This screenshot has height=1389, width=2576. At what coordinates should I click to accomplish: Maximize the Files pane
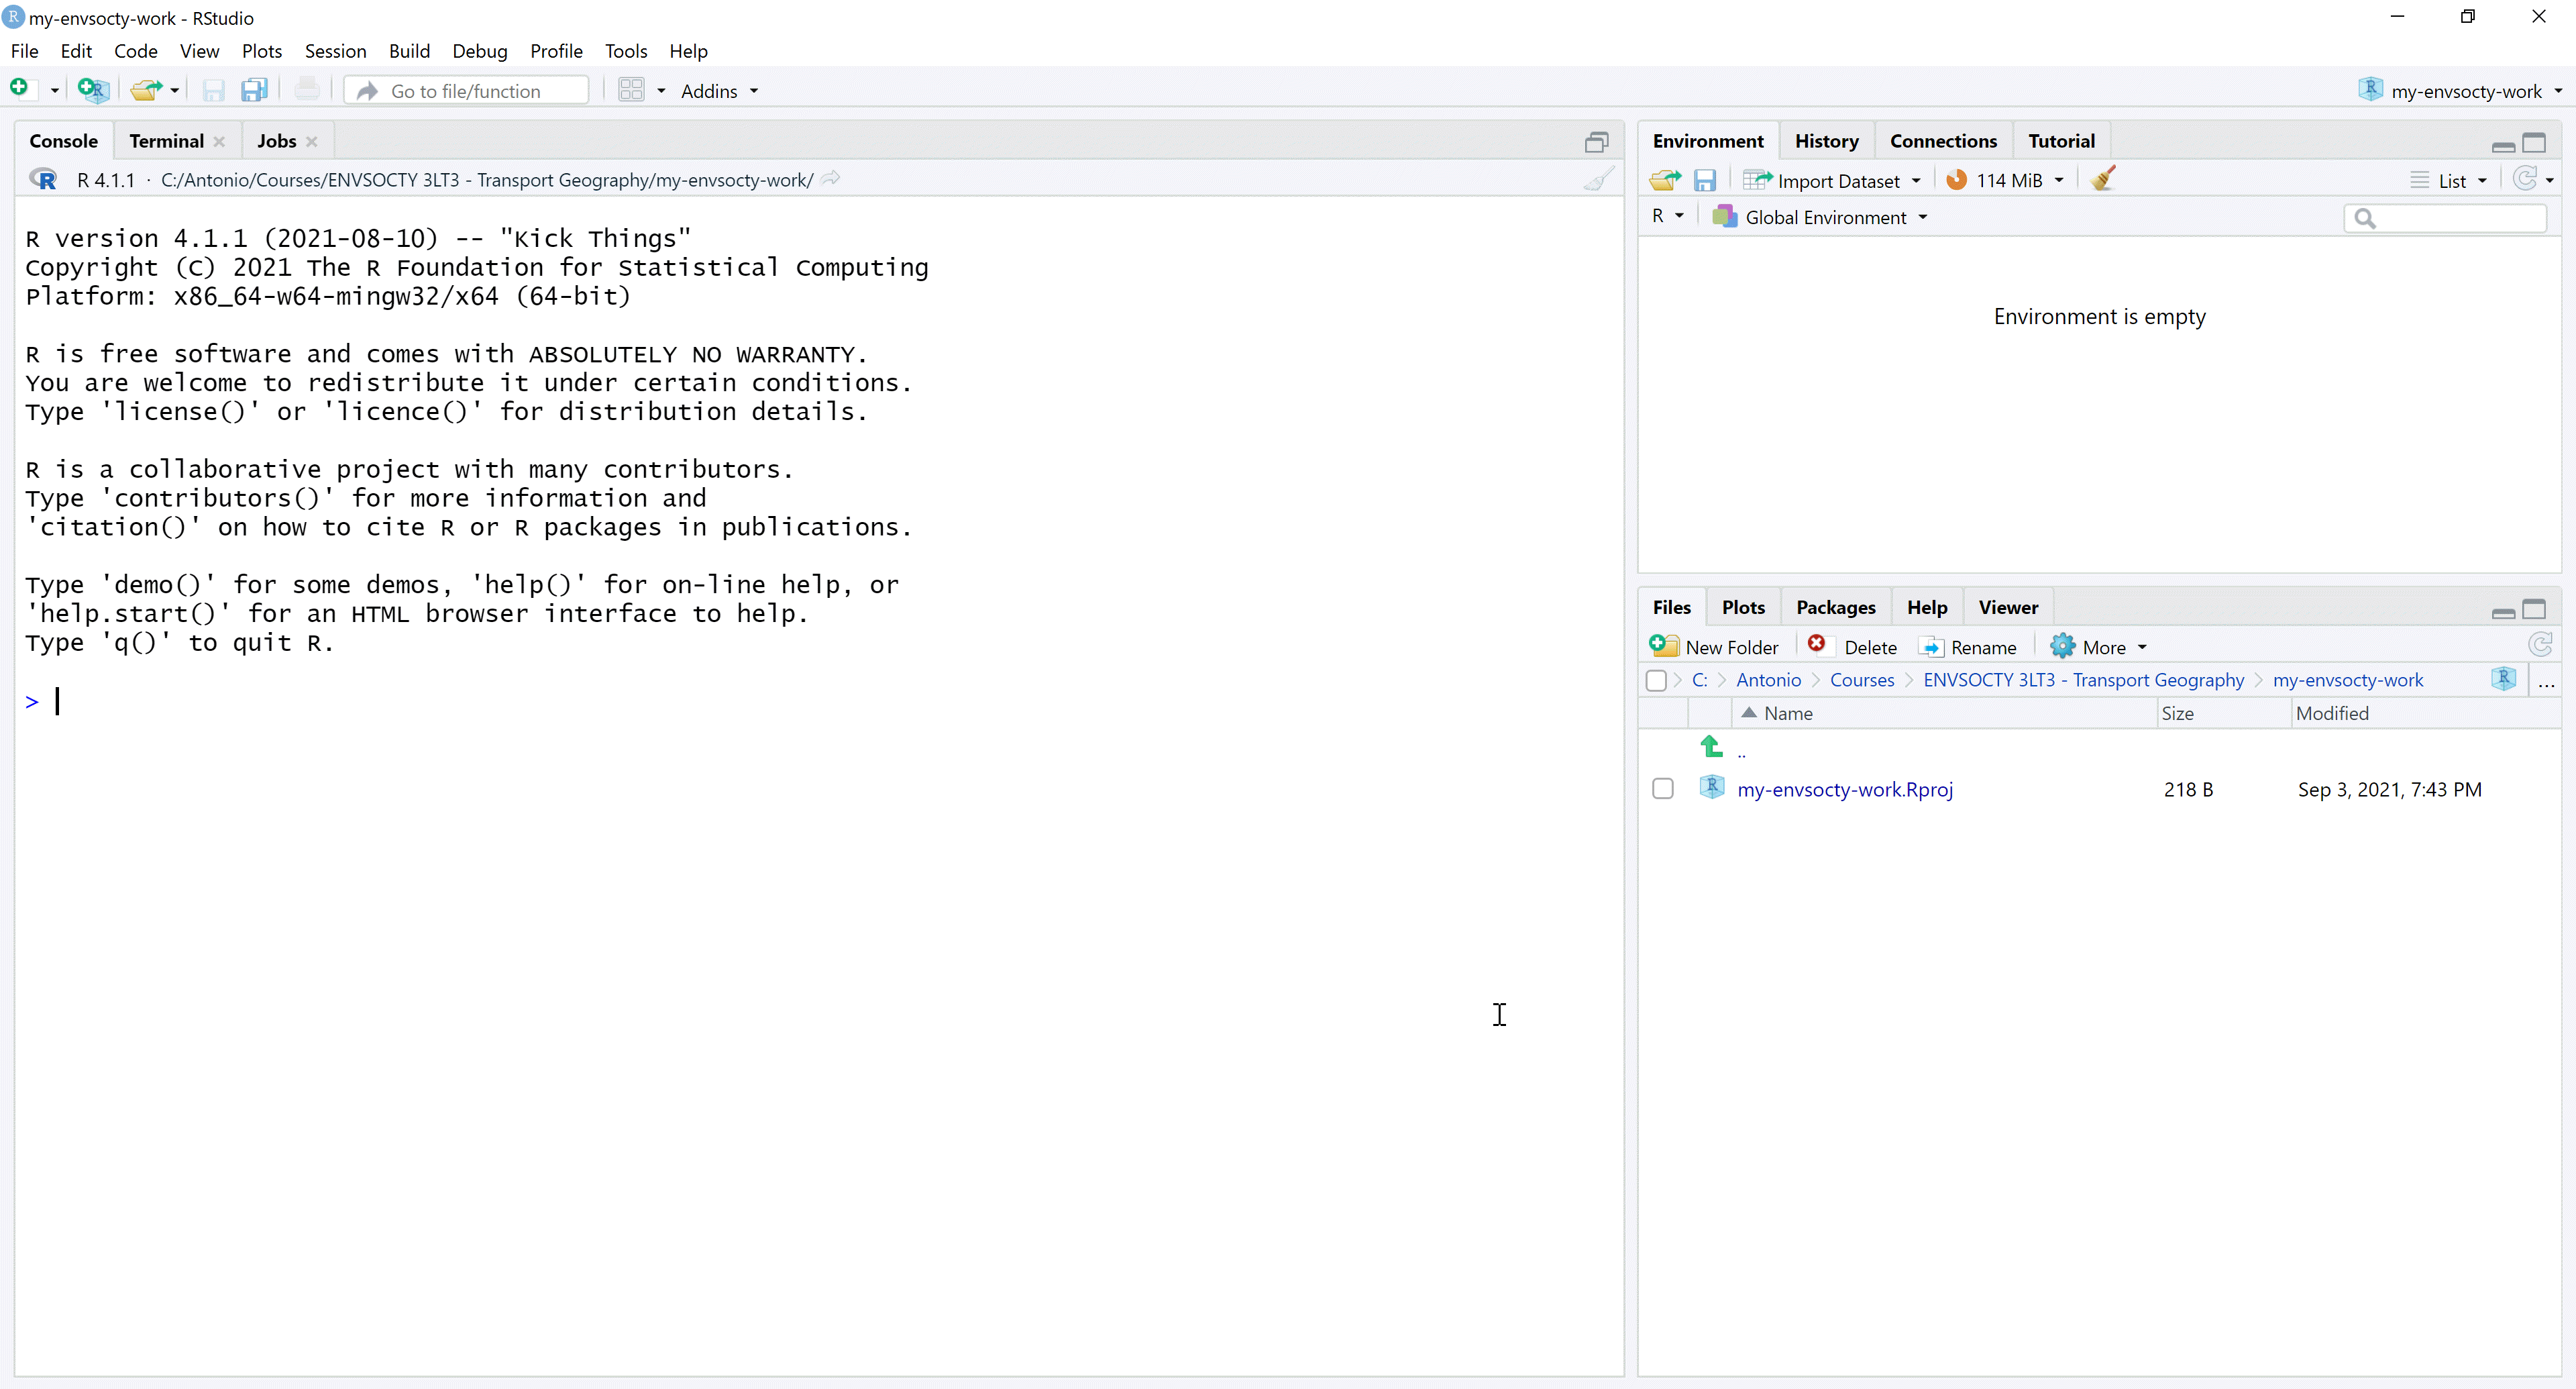[2533, 609]
